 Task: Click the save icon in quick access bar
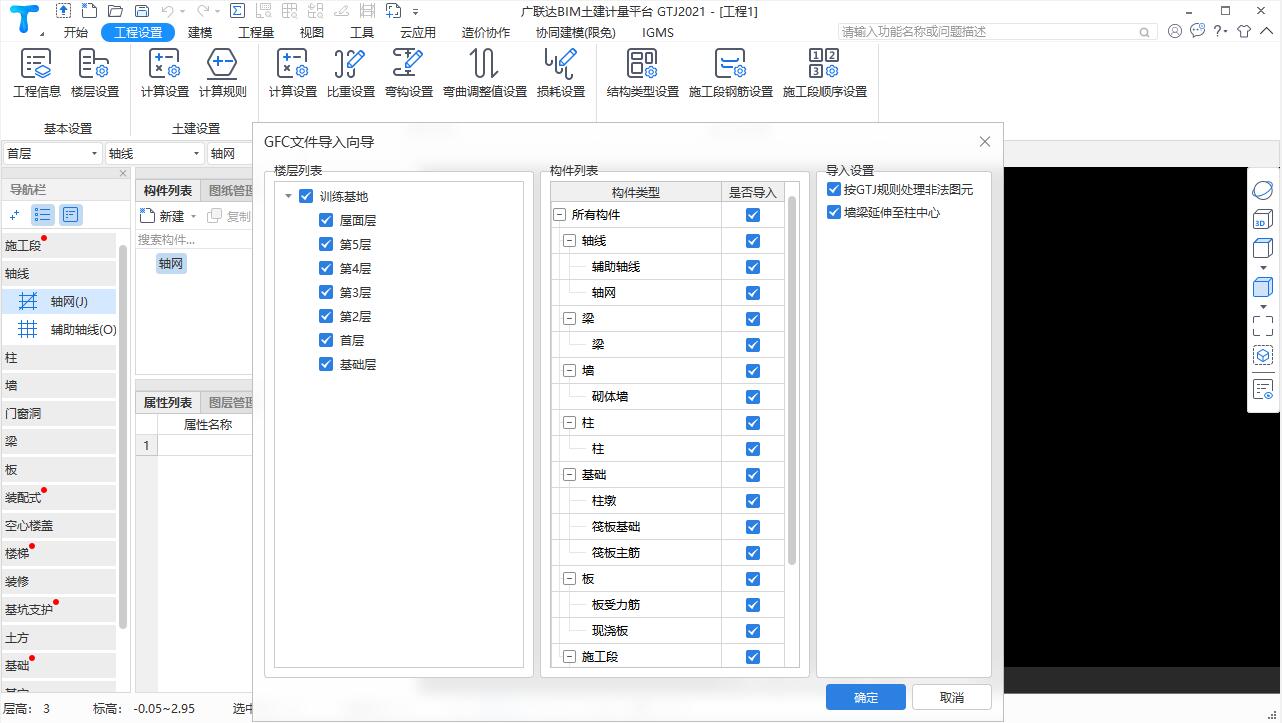(x=141, y=11)
